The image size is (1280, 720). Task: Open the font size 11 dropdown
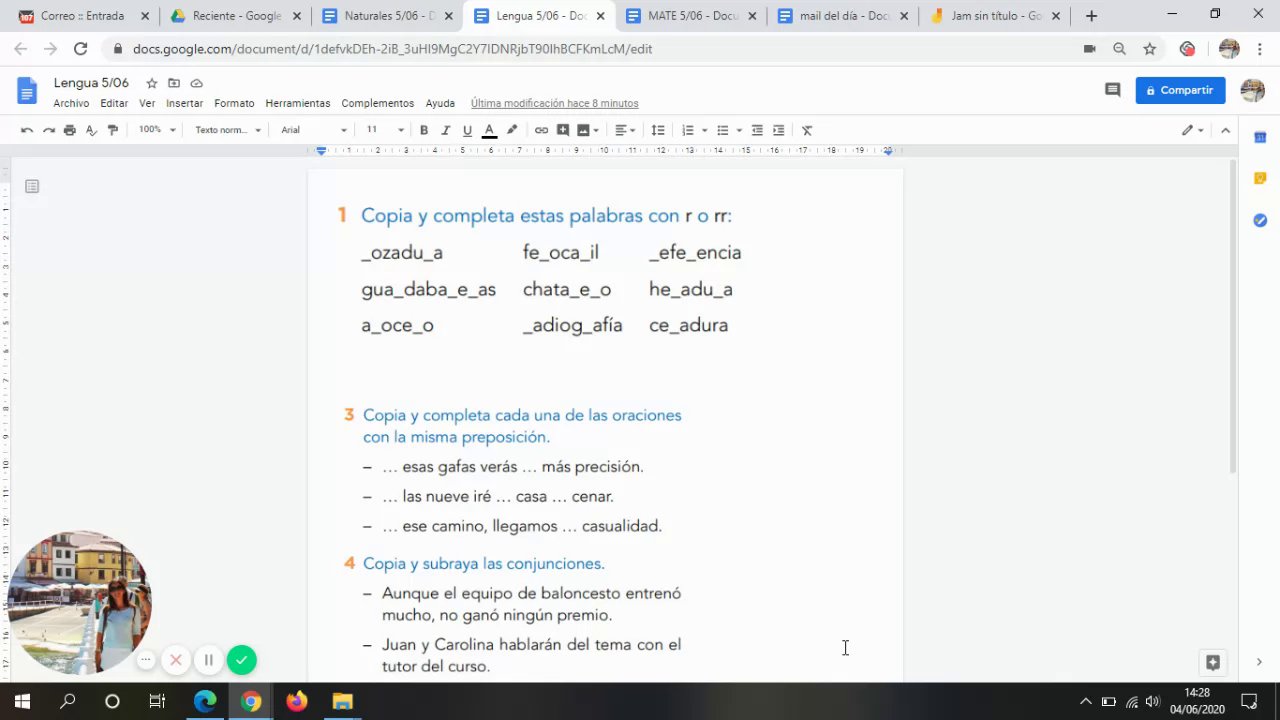[x=385, y=130]
